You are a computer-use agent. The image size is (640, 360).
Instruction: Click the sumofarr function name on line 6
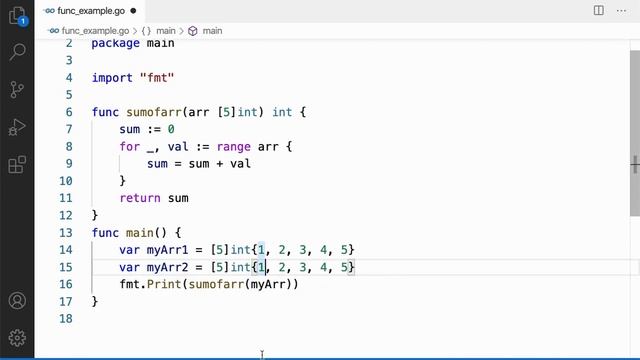pyautogui.click(x=153, y=112)
